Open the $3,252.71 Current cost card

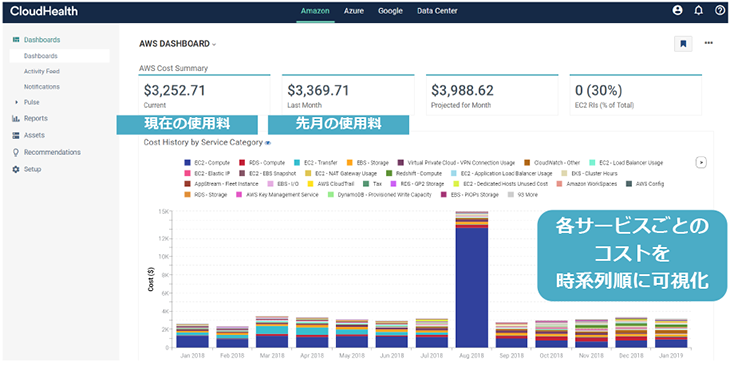(x=204, y=95)
